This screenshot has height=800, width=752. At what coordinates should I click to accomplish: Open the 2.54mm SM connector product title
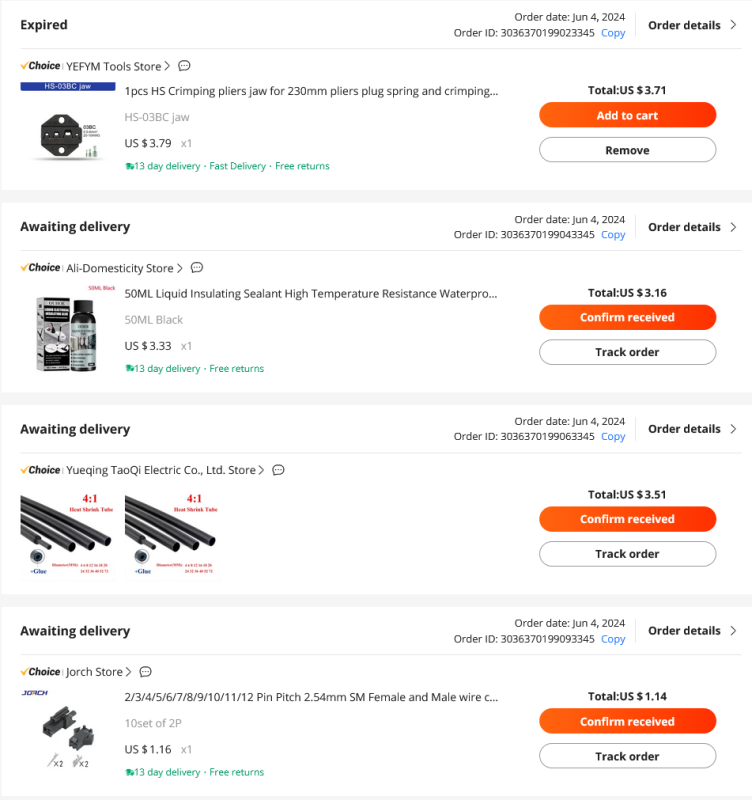point(311,697)
